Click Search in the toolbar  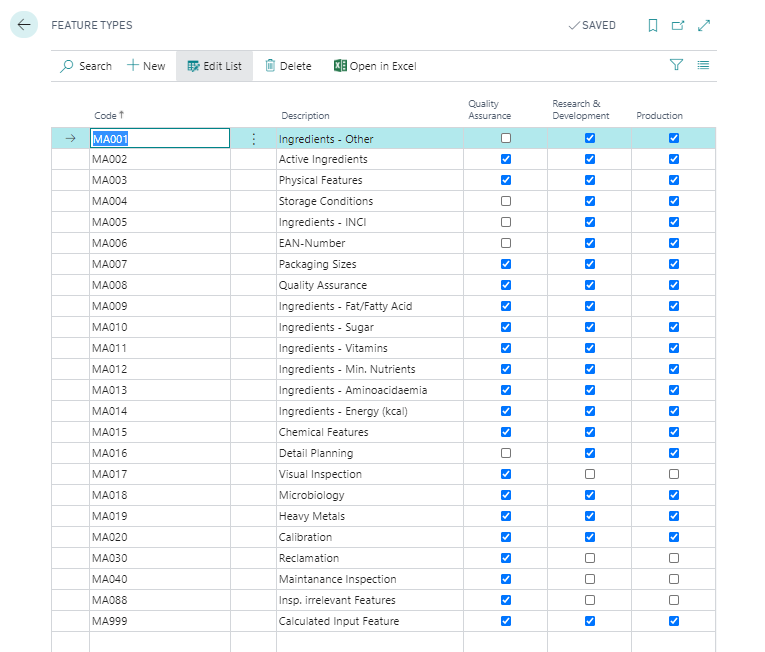pyautogui.click(x=86, y=66)
